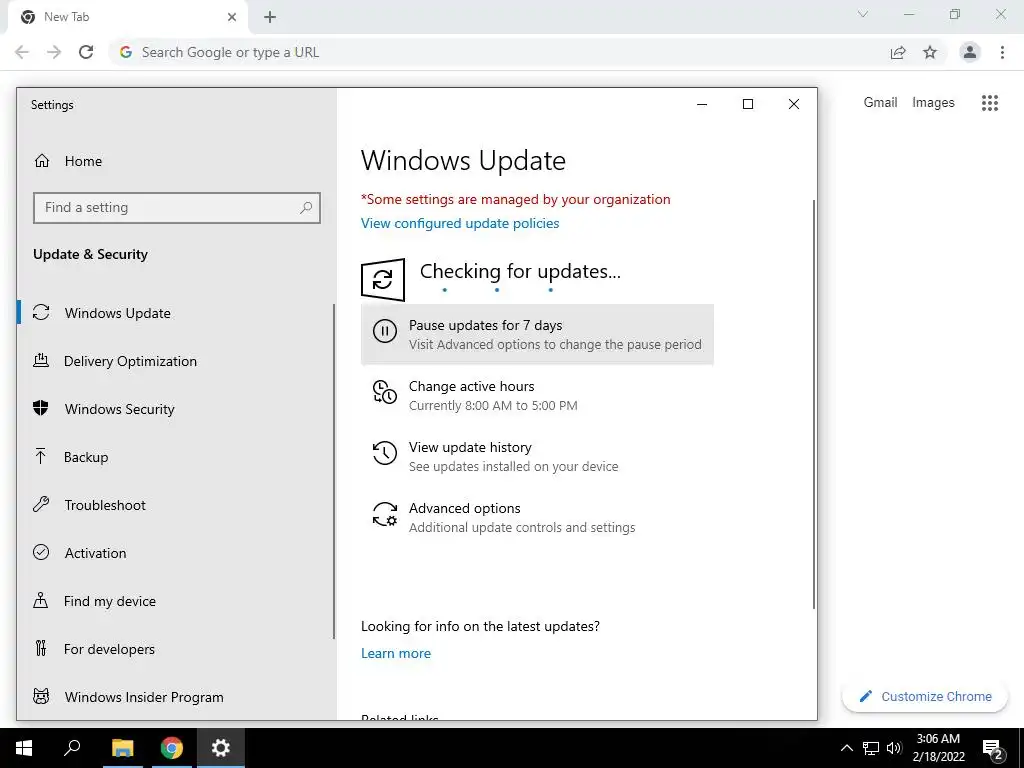Click the large update refresh icon

click(383, 280)
